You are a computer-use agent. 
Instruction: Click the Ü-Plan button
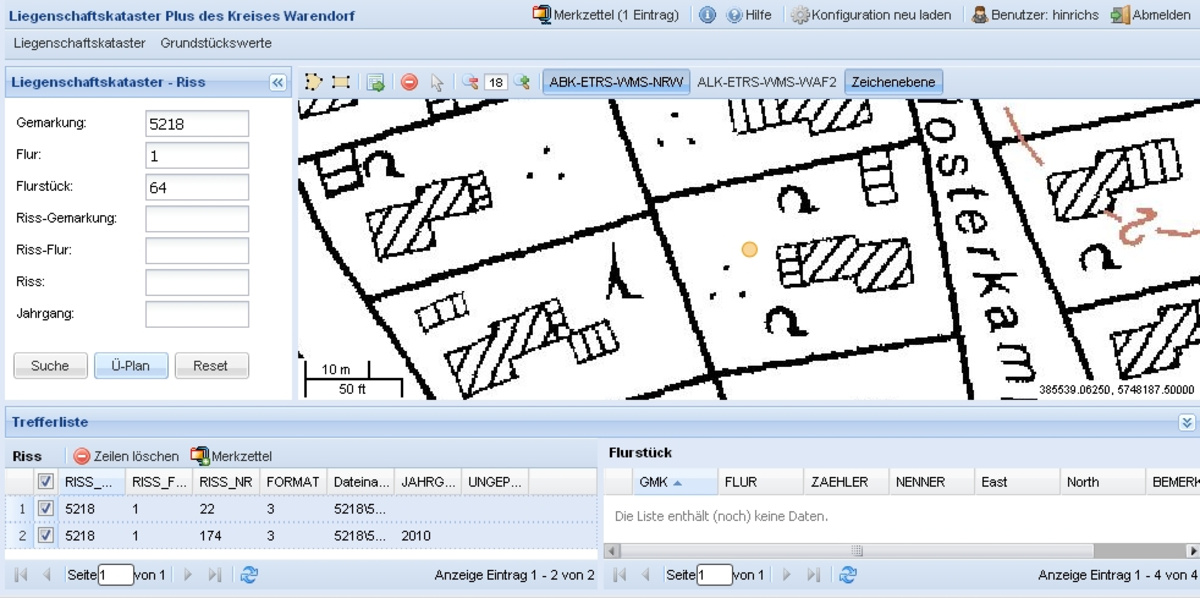pos(131,366)
